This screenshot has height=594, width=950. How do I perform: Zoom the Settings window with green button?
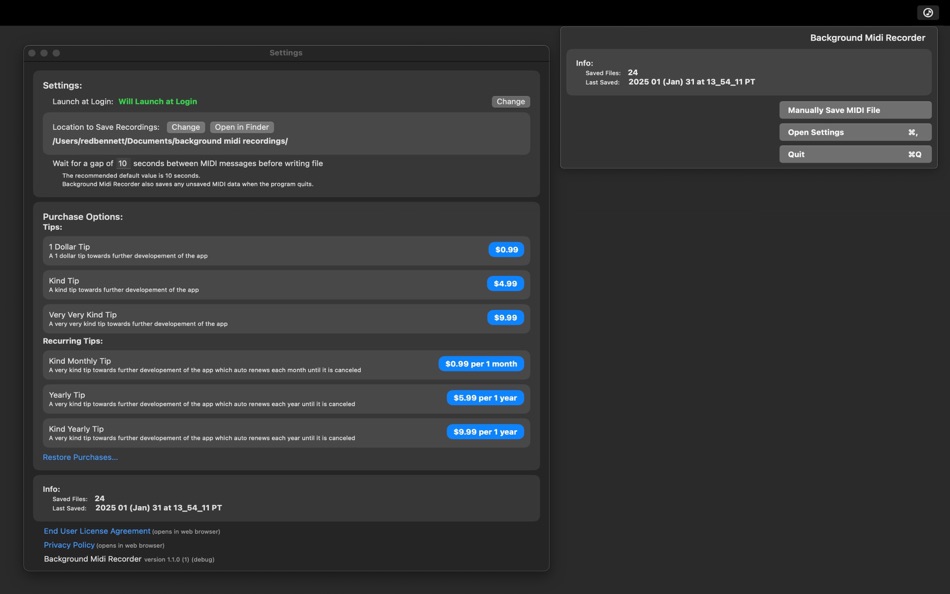(x=56, y=53)
